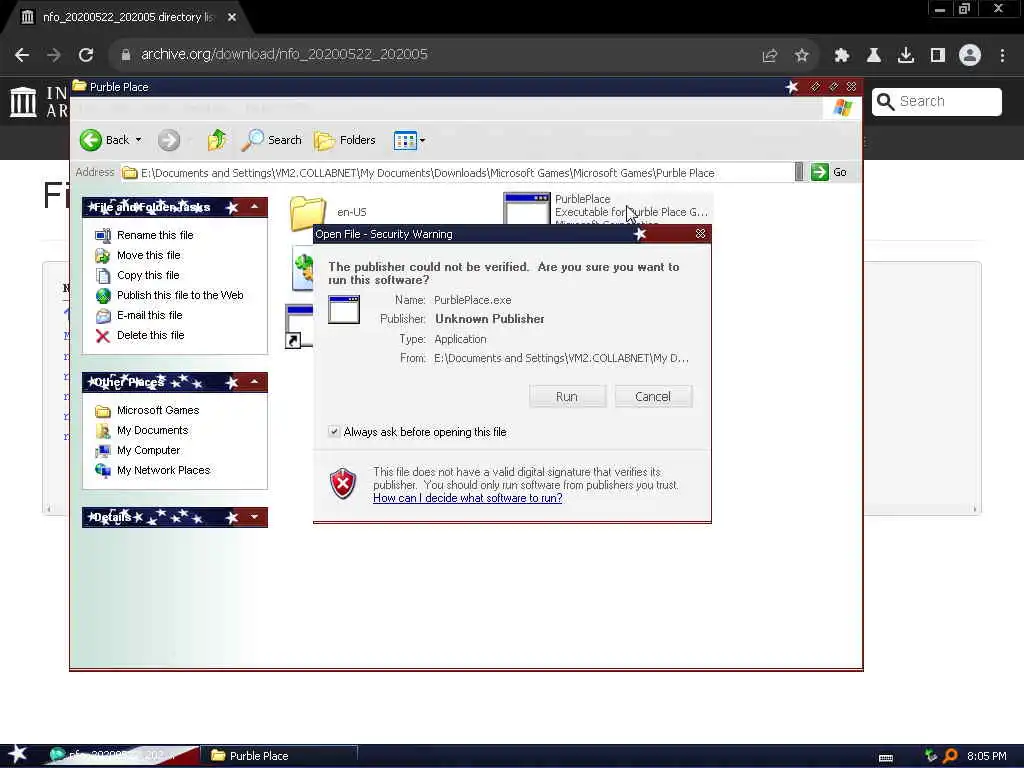
Task: Reload the archive.org page
Action: point(86,55)
